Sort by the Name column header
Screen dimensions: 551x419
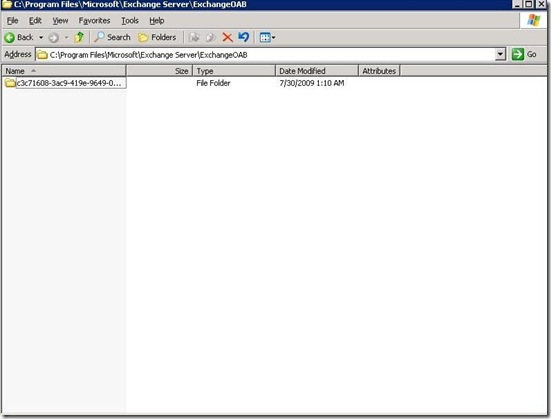[x=64, y=71]
